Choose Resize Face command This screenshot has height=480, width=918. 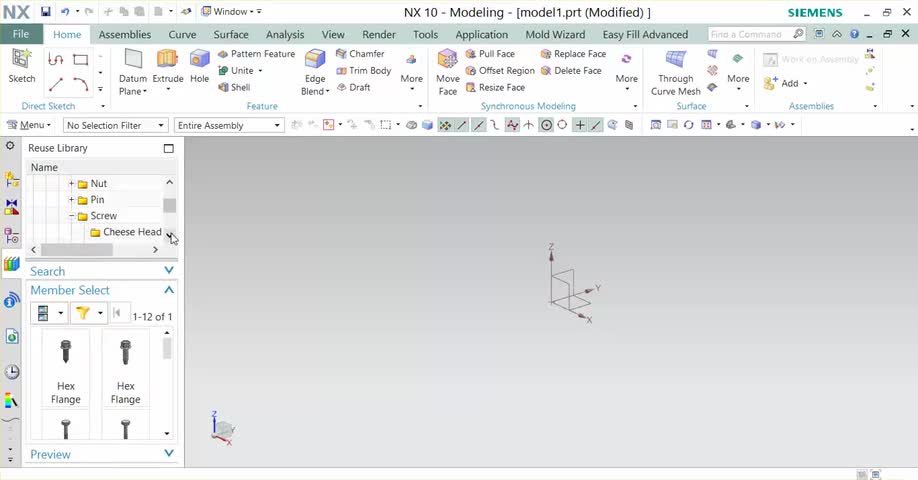(x=495, y=87)
